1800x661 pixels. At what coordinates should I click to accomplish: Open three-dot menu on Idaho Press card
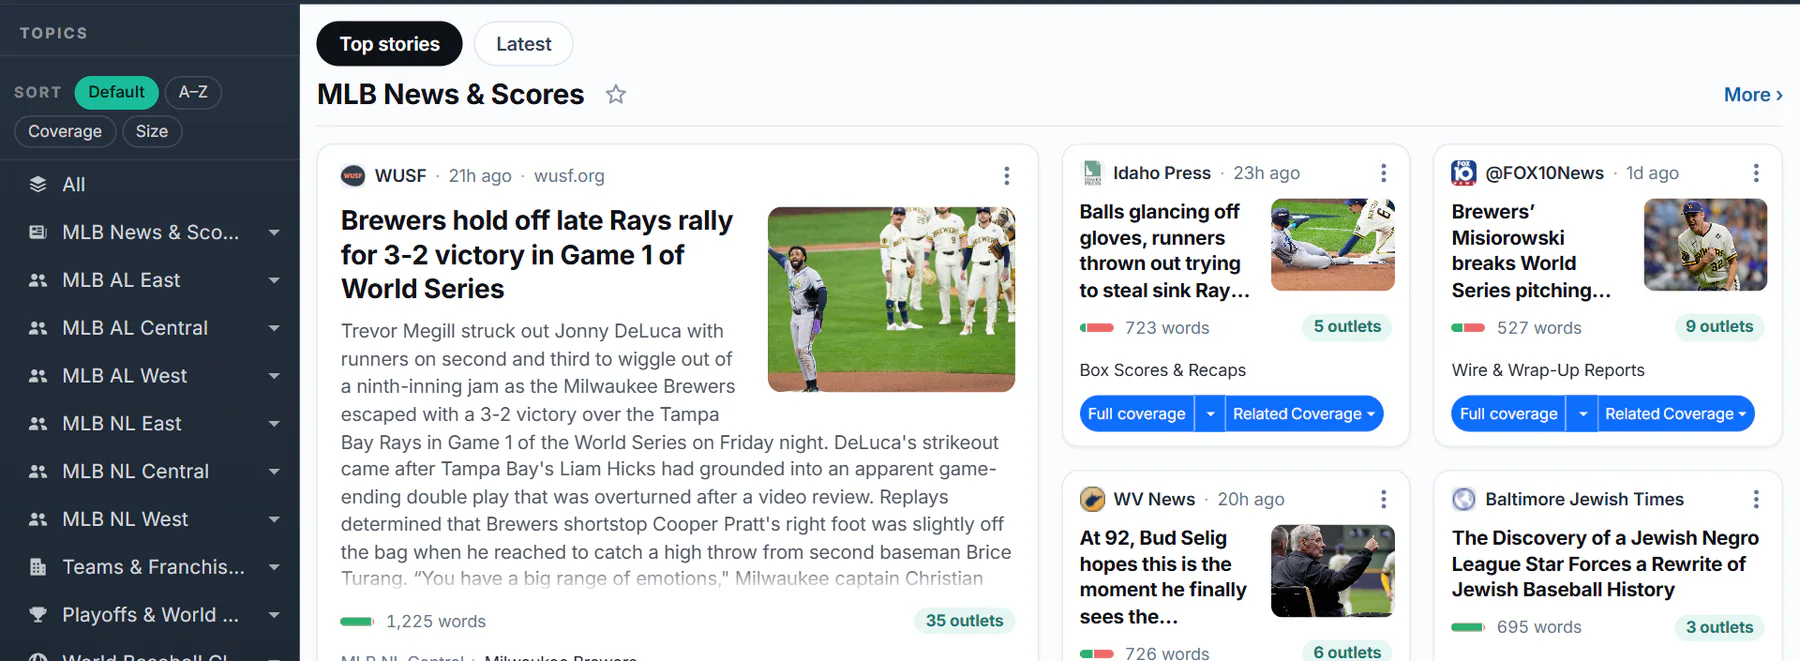tap(1383, 173)
